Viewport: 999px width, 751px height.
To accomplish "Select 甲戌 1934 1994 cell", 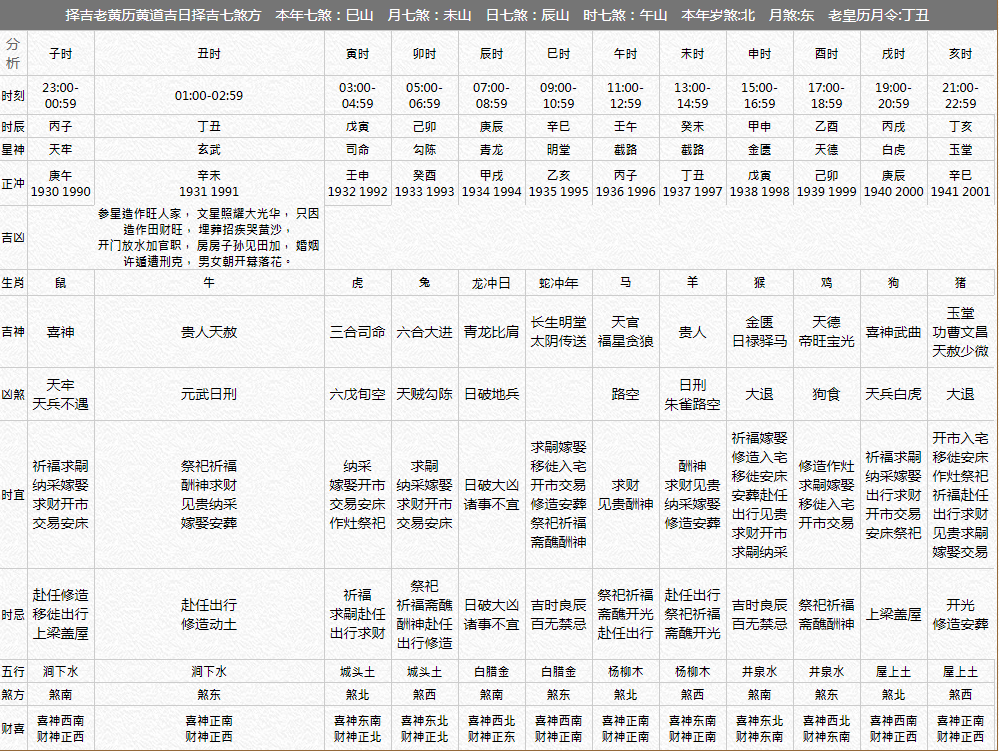I will point(491,183).
